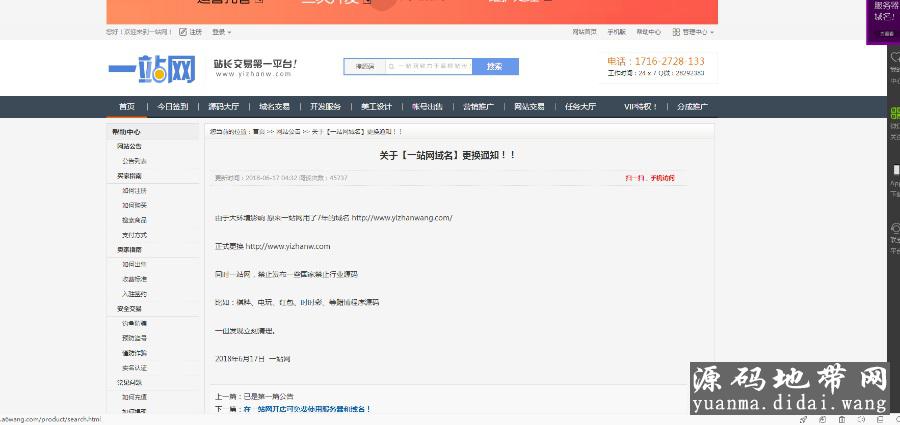Open 域名交易 in the navigation bar

click(x=274, y=107)
